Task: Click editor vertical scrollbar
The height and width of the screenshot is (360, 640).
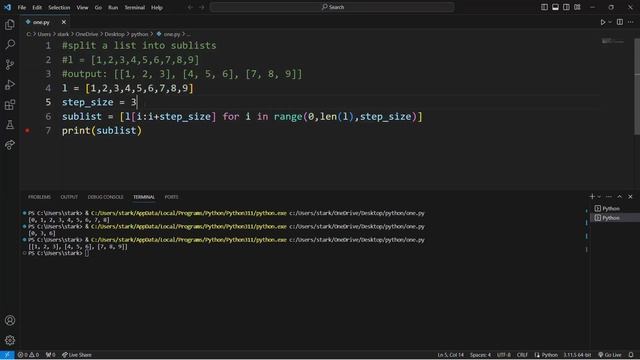Action: coord(637,86)
